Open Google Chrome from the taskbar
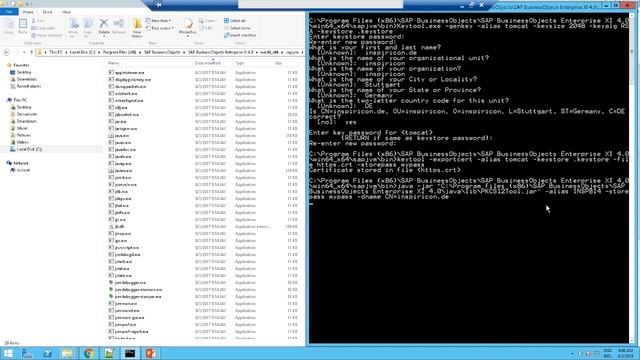This screenshot has width=640, height=360. (89, 353)
